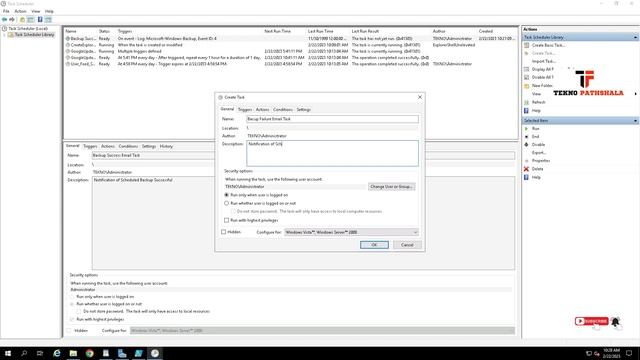The image size is (640, 360).
Task: Click the End task icon under Selected Item
Action: [x=527, y=137]
